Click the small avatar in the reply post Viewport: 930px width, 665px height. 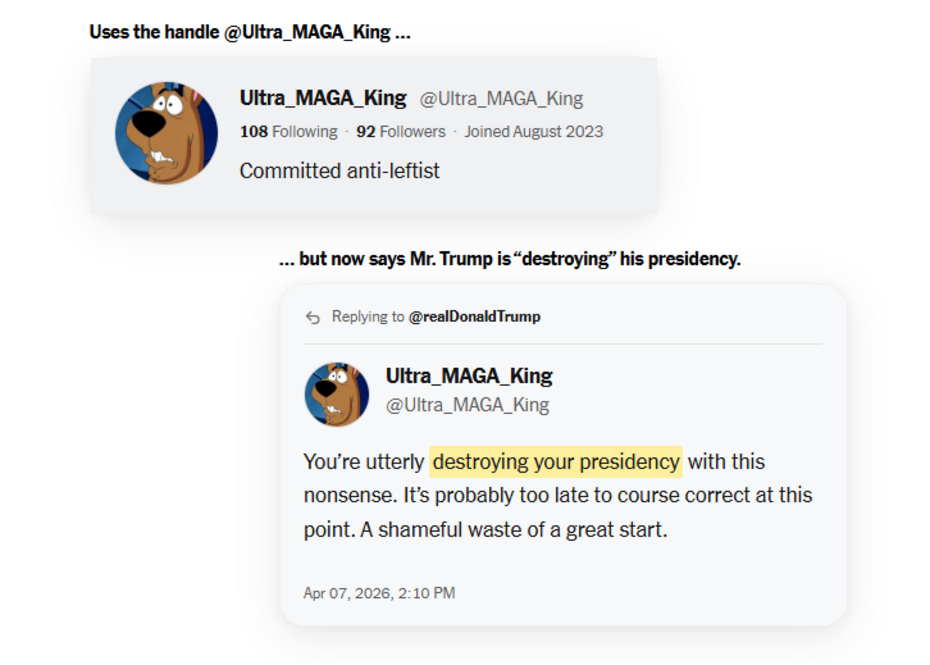coord(337,394)
